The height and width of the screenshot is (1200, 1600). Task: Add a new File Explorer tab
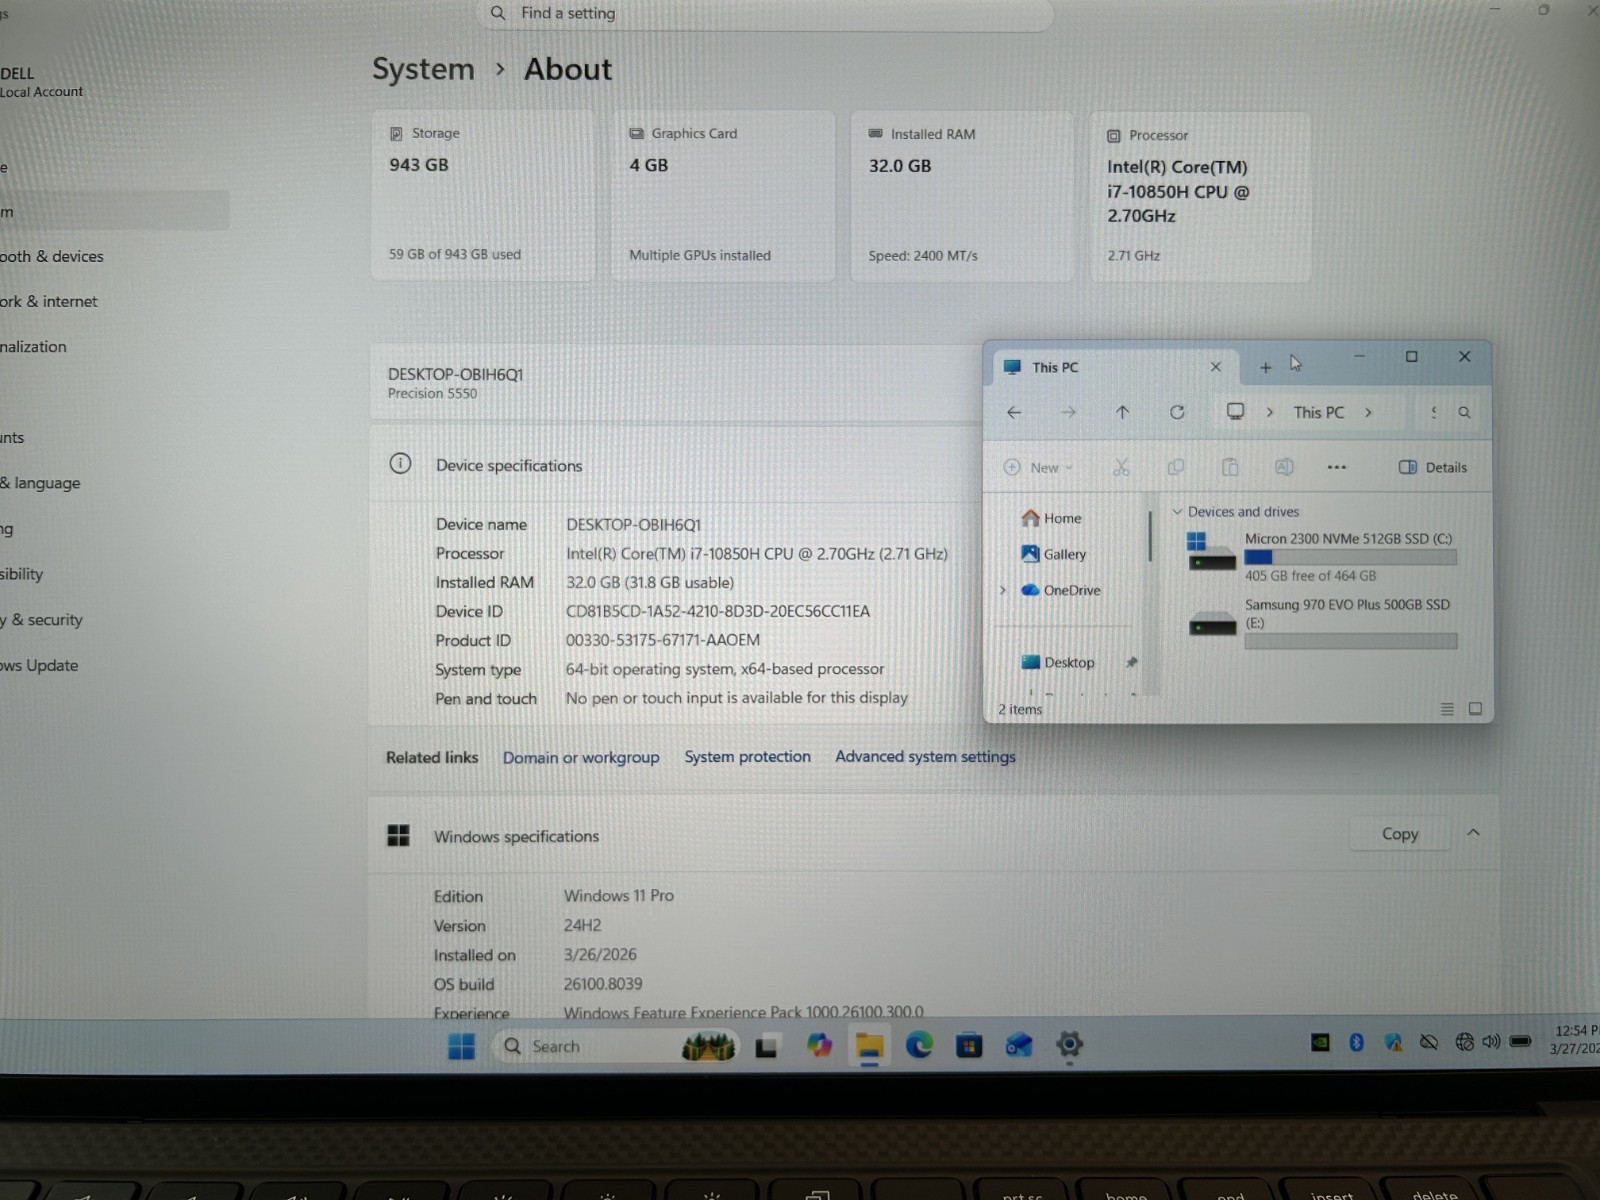coord(1265,368)
